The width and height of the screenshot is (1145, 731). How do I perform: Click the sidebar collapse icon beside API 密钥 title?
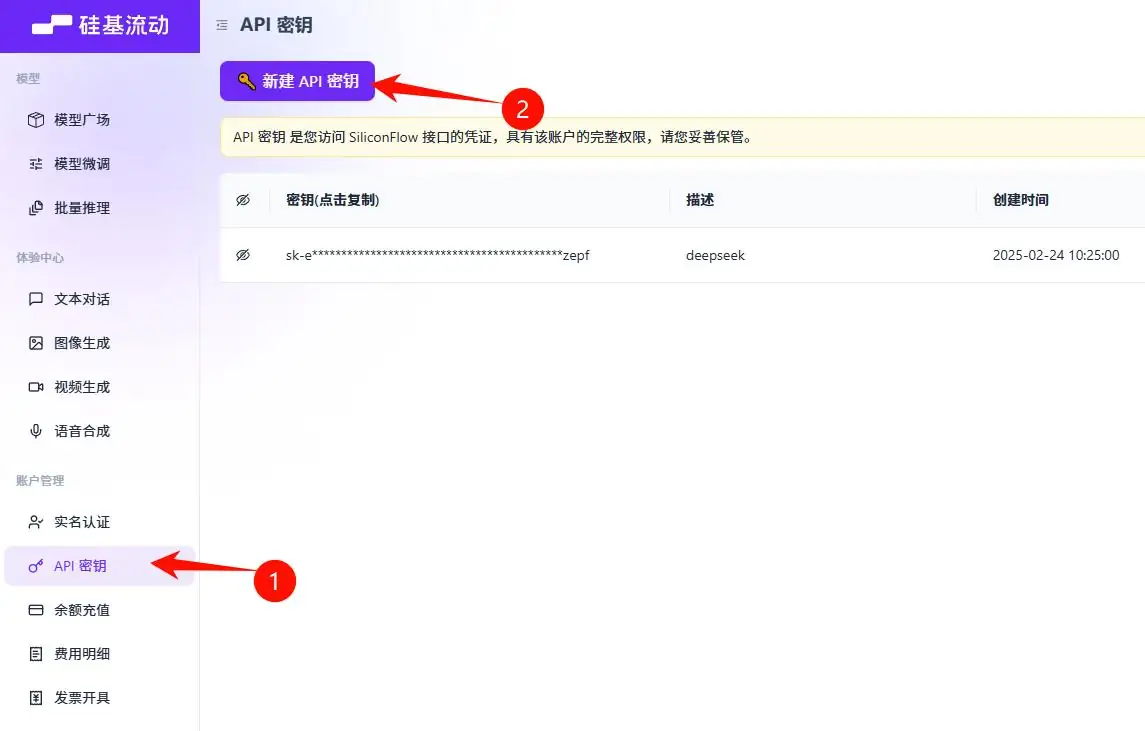(x=221, y=24)
